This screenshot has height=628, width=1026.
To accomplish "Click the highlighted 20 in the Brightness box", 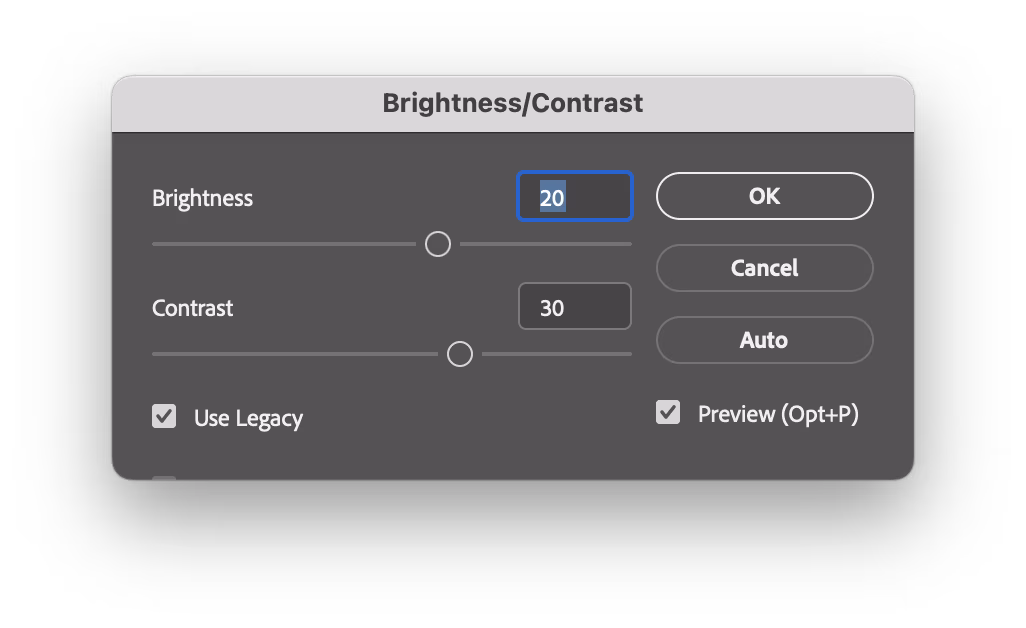I will click(x=553, y=198).
